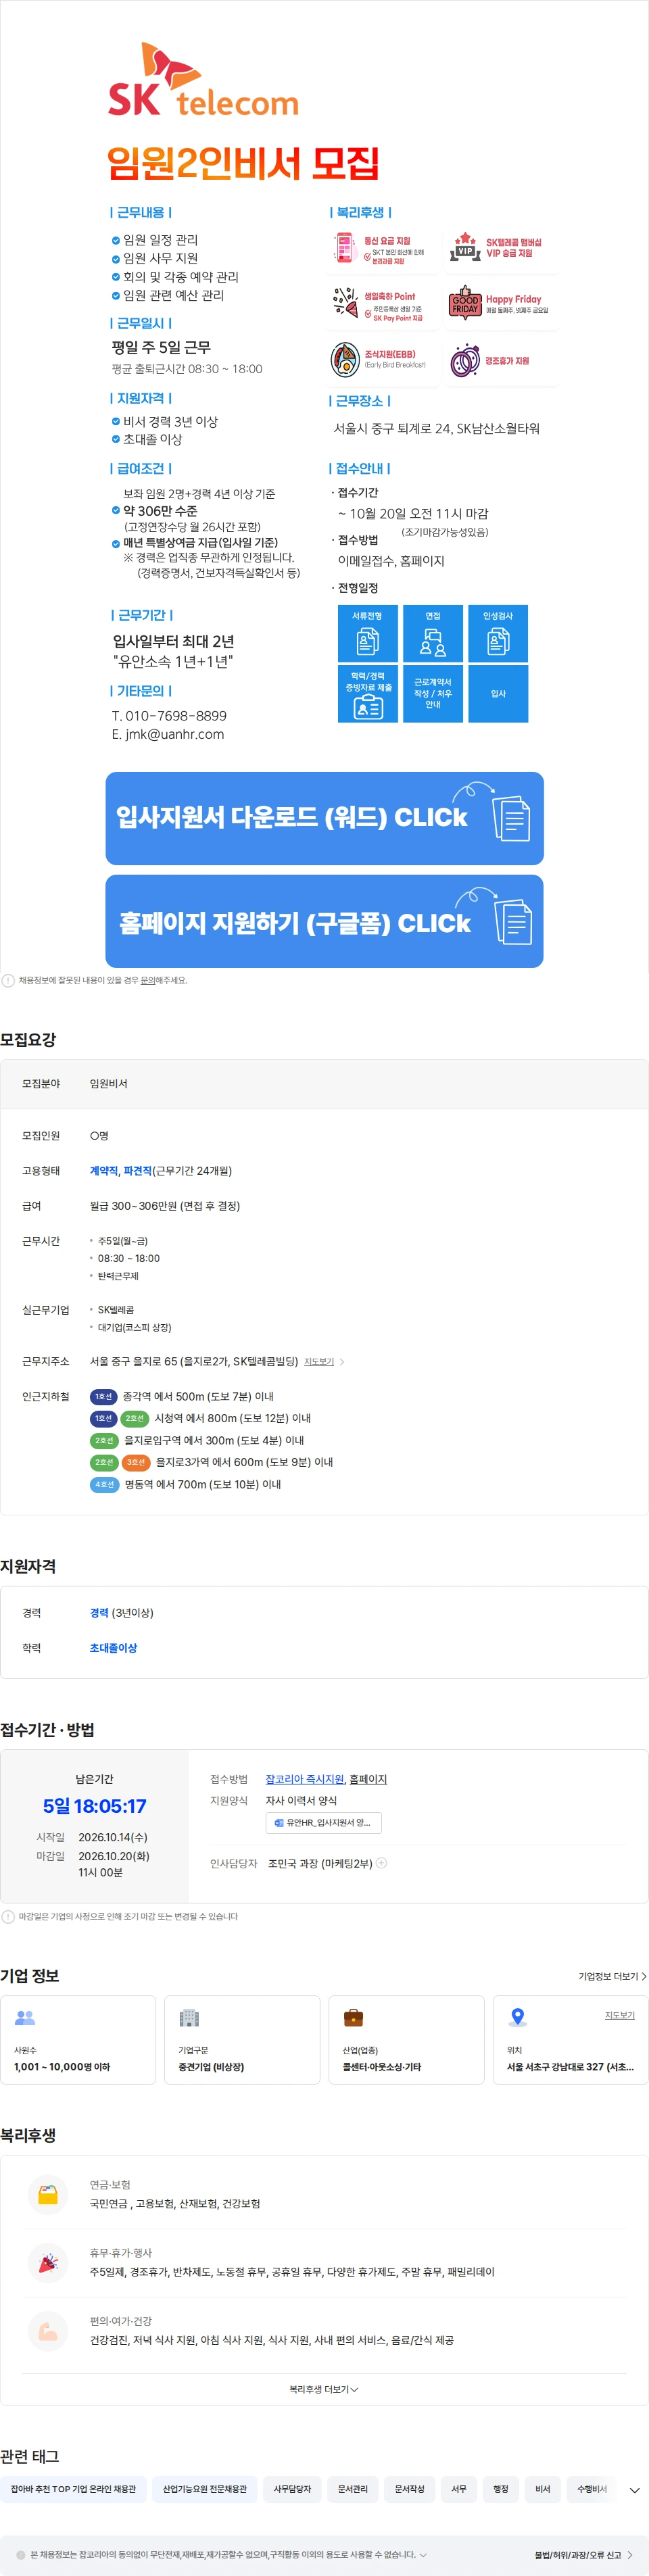Click the 초대졸이상 education link
The height and width of the screenshot is (2576, 649).
(x=113, y=1648)
